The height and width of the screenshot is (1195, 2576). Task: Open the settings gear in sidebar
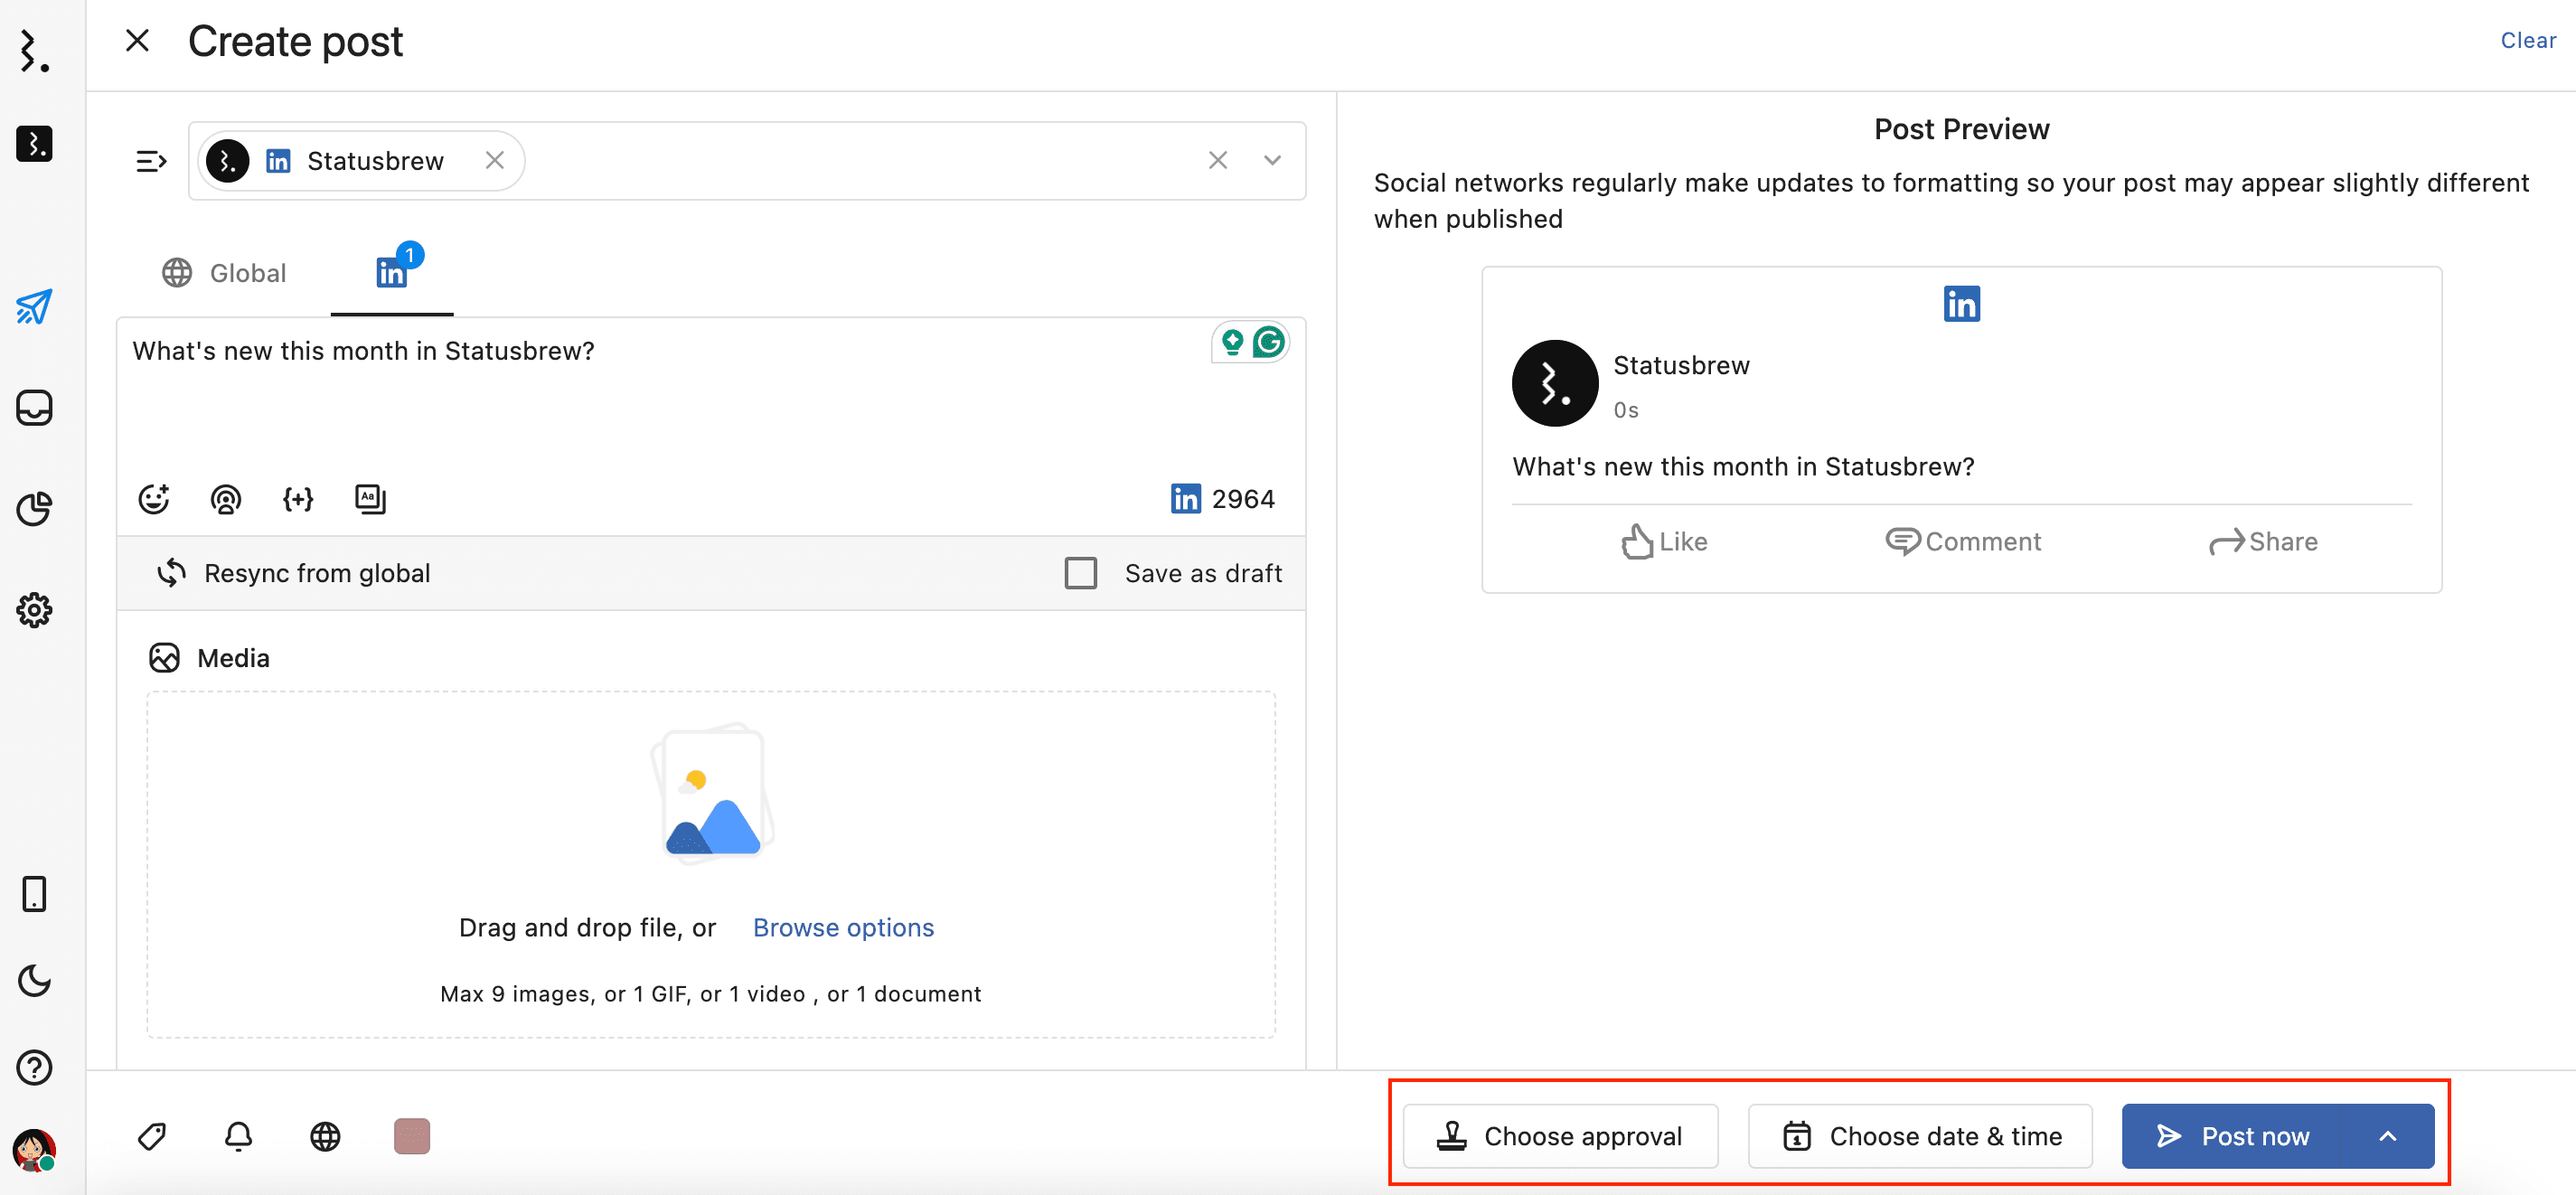tap(34, 610)
